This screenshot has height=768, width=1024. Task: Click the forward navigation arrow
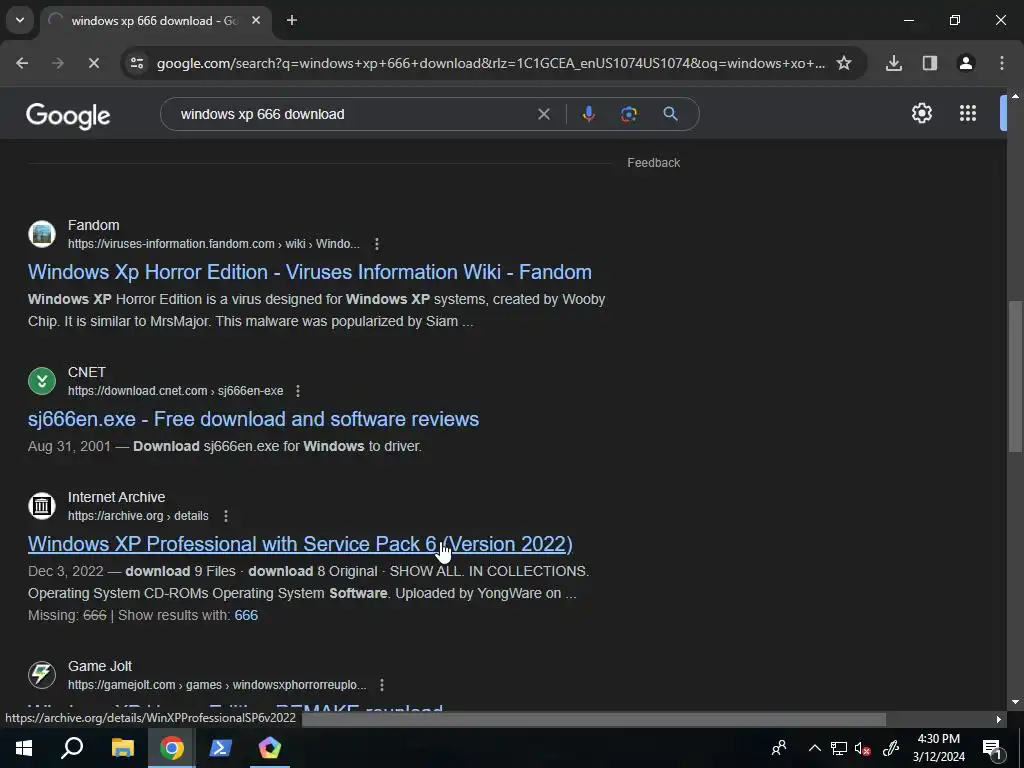tap(58, 63)
